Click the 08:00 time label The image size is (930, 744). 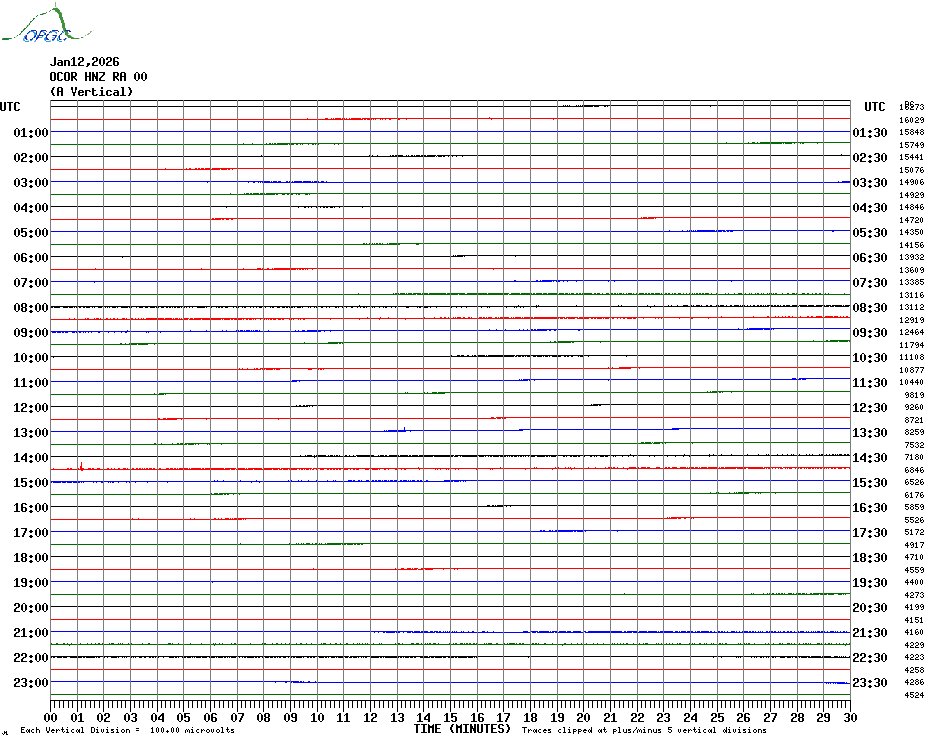tap(31, 307)
